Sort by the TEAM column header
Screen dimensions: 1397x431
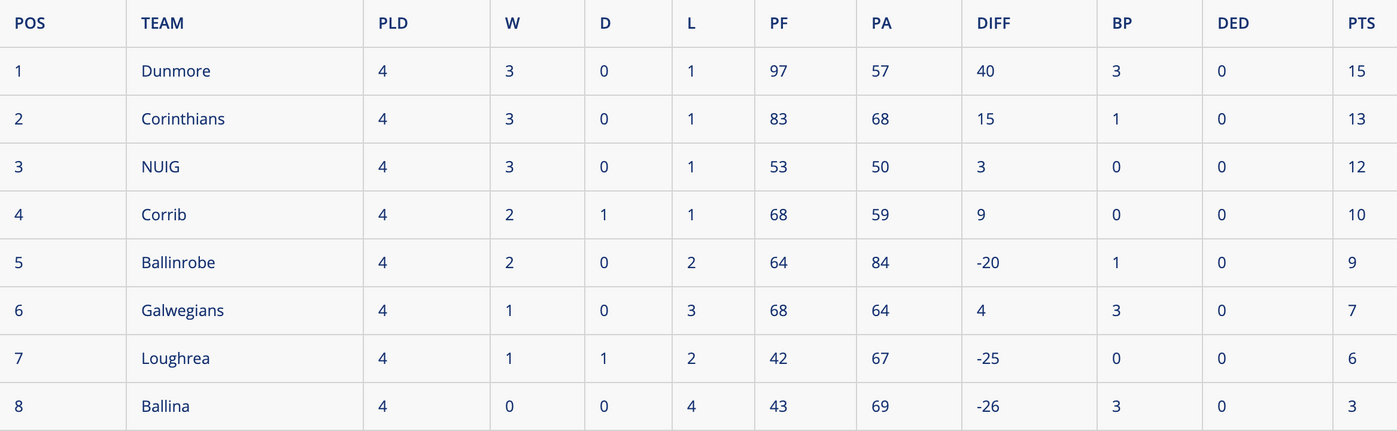[162, 23]
